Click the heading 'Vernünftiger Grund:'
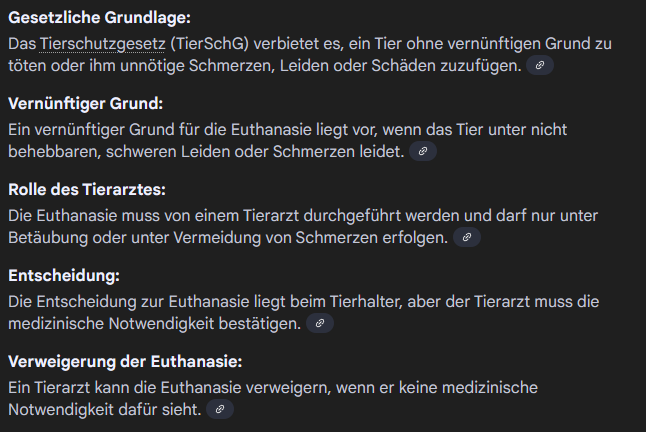 tap(84, 104)
